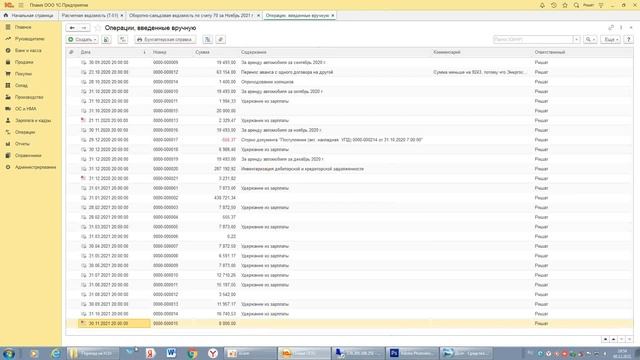The height and width of the screenshot is (360, 640).
Task: Open the Windows Start button
Action: tap(9, 353)
